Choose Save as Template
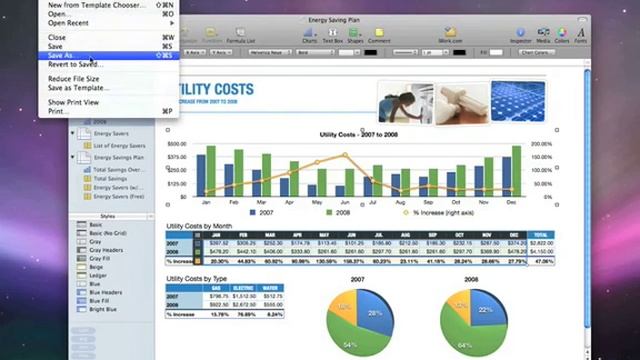This screenshot has height=360, width=640. click(x=109, y=87)
